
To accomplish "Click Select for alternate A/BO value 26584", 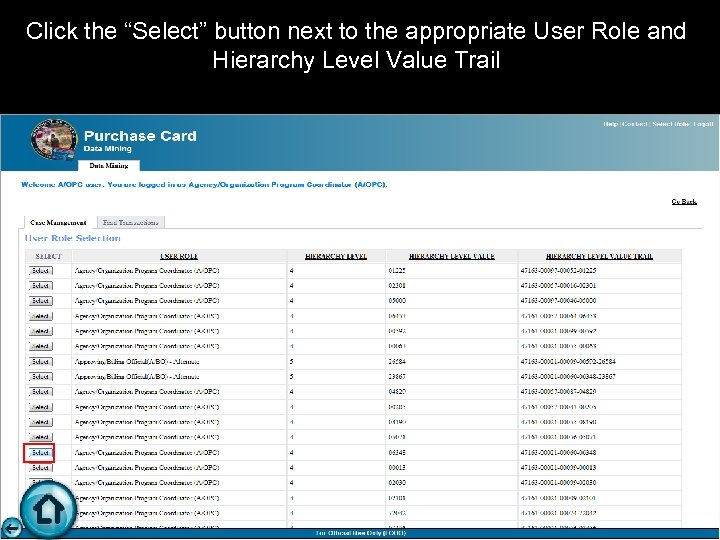I will click(40, 362).
